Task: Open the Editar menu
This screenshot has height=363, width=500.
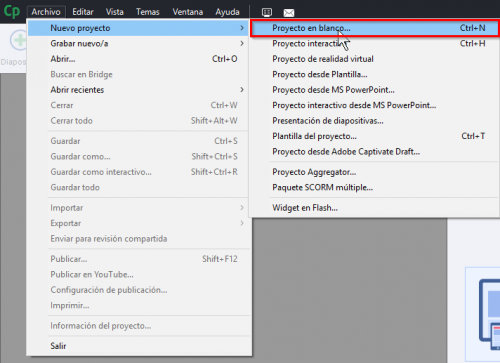Action: [x=83, y=12]
